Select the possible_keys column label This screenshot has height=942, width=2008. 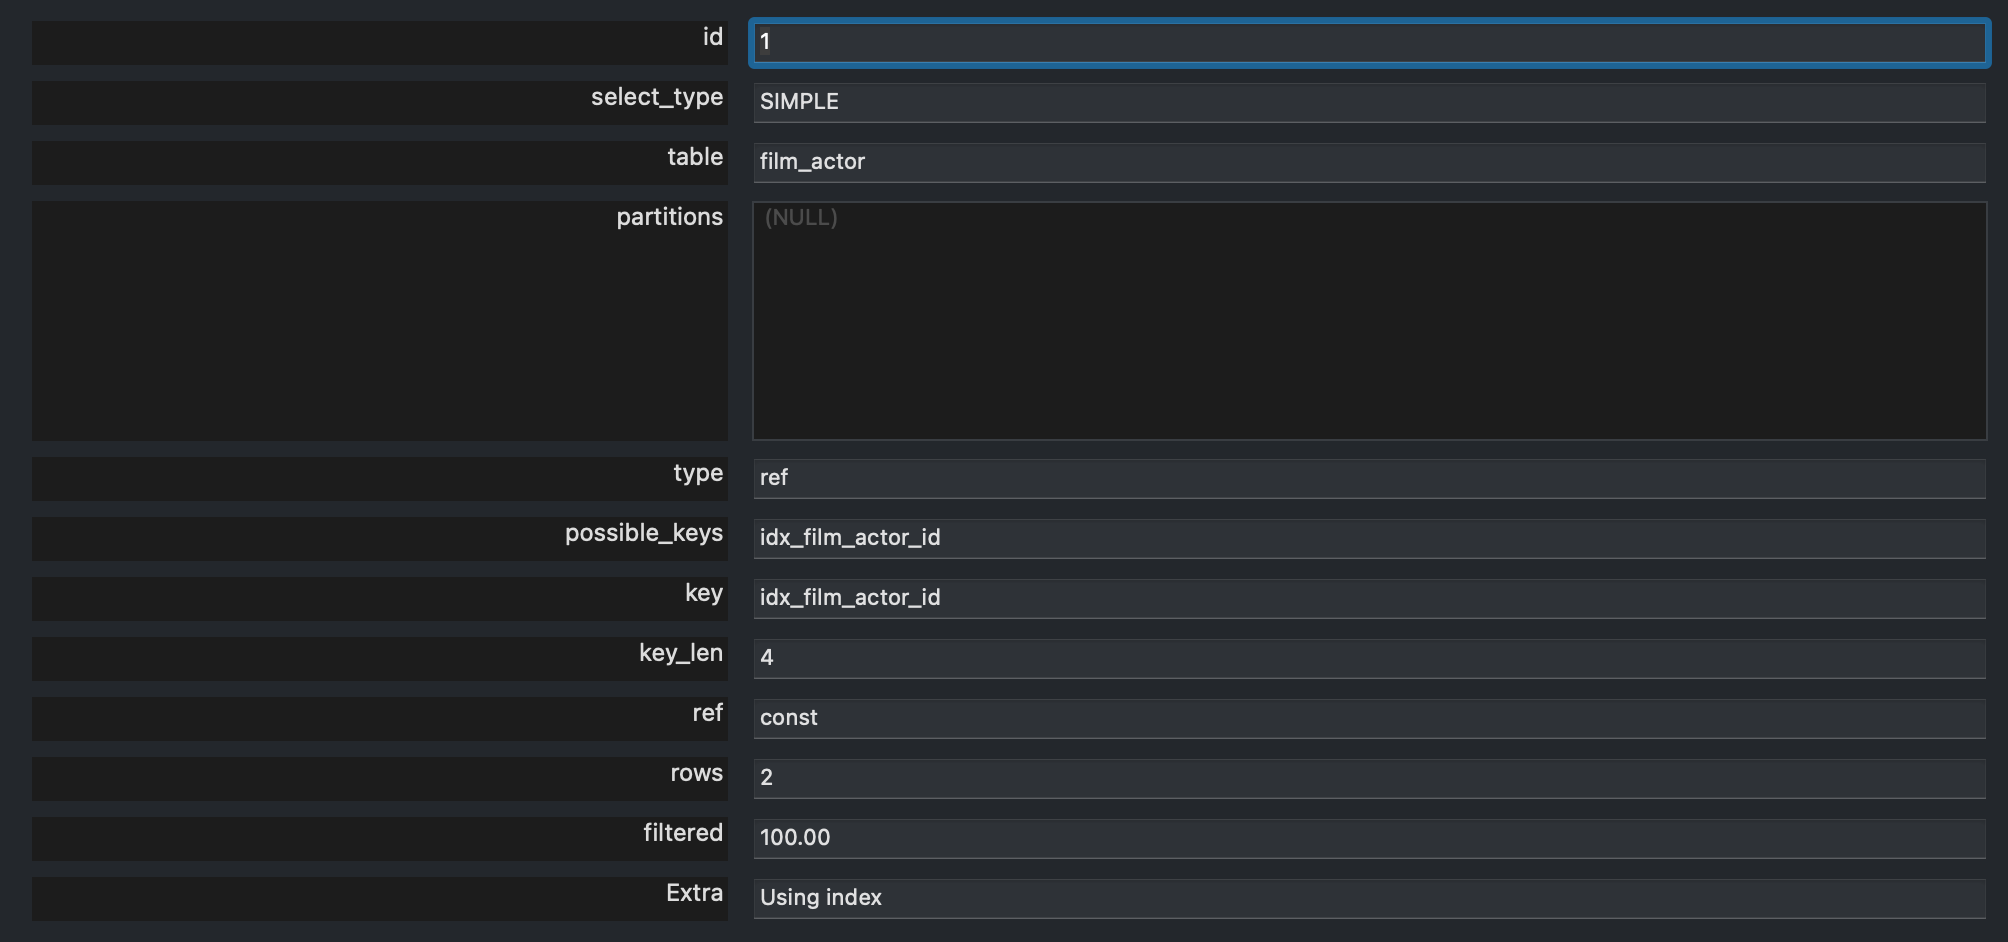click(643, 533)
